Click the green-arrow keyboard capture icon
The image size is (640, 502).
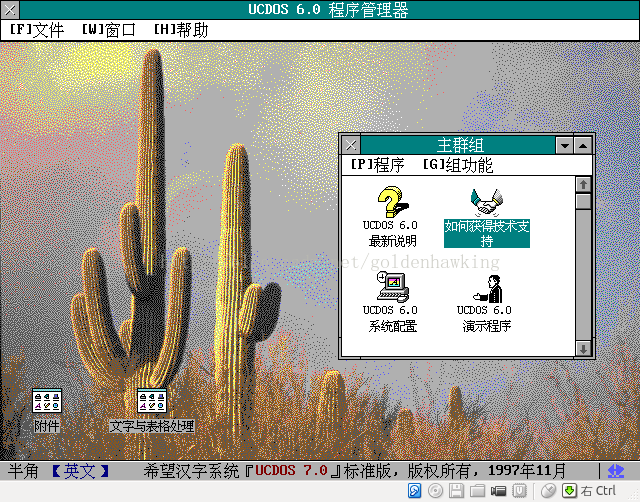point(569,491)
